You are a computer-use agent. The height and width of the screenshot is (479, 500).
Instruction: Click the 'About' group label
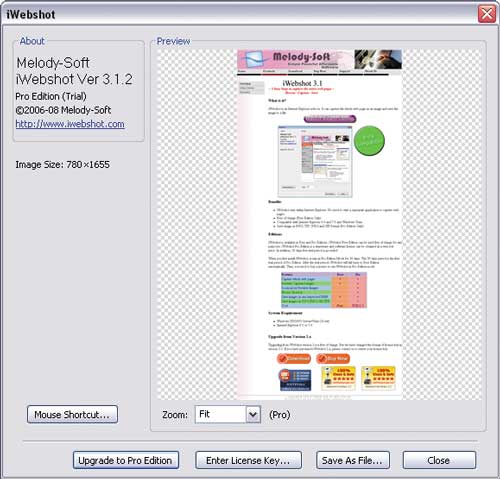click(x=32, y=41)
